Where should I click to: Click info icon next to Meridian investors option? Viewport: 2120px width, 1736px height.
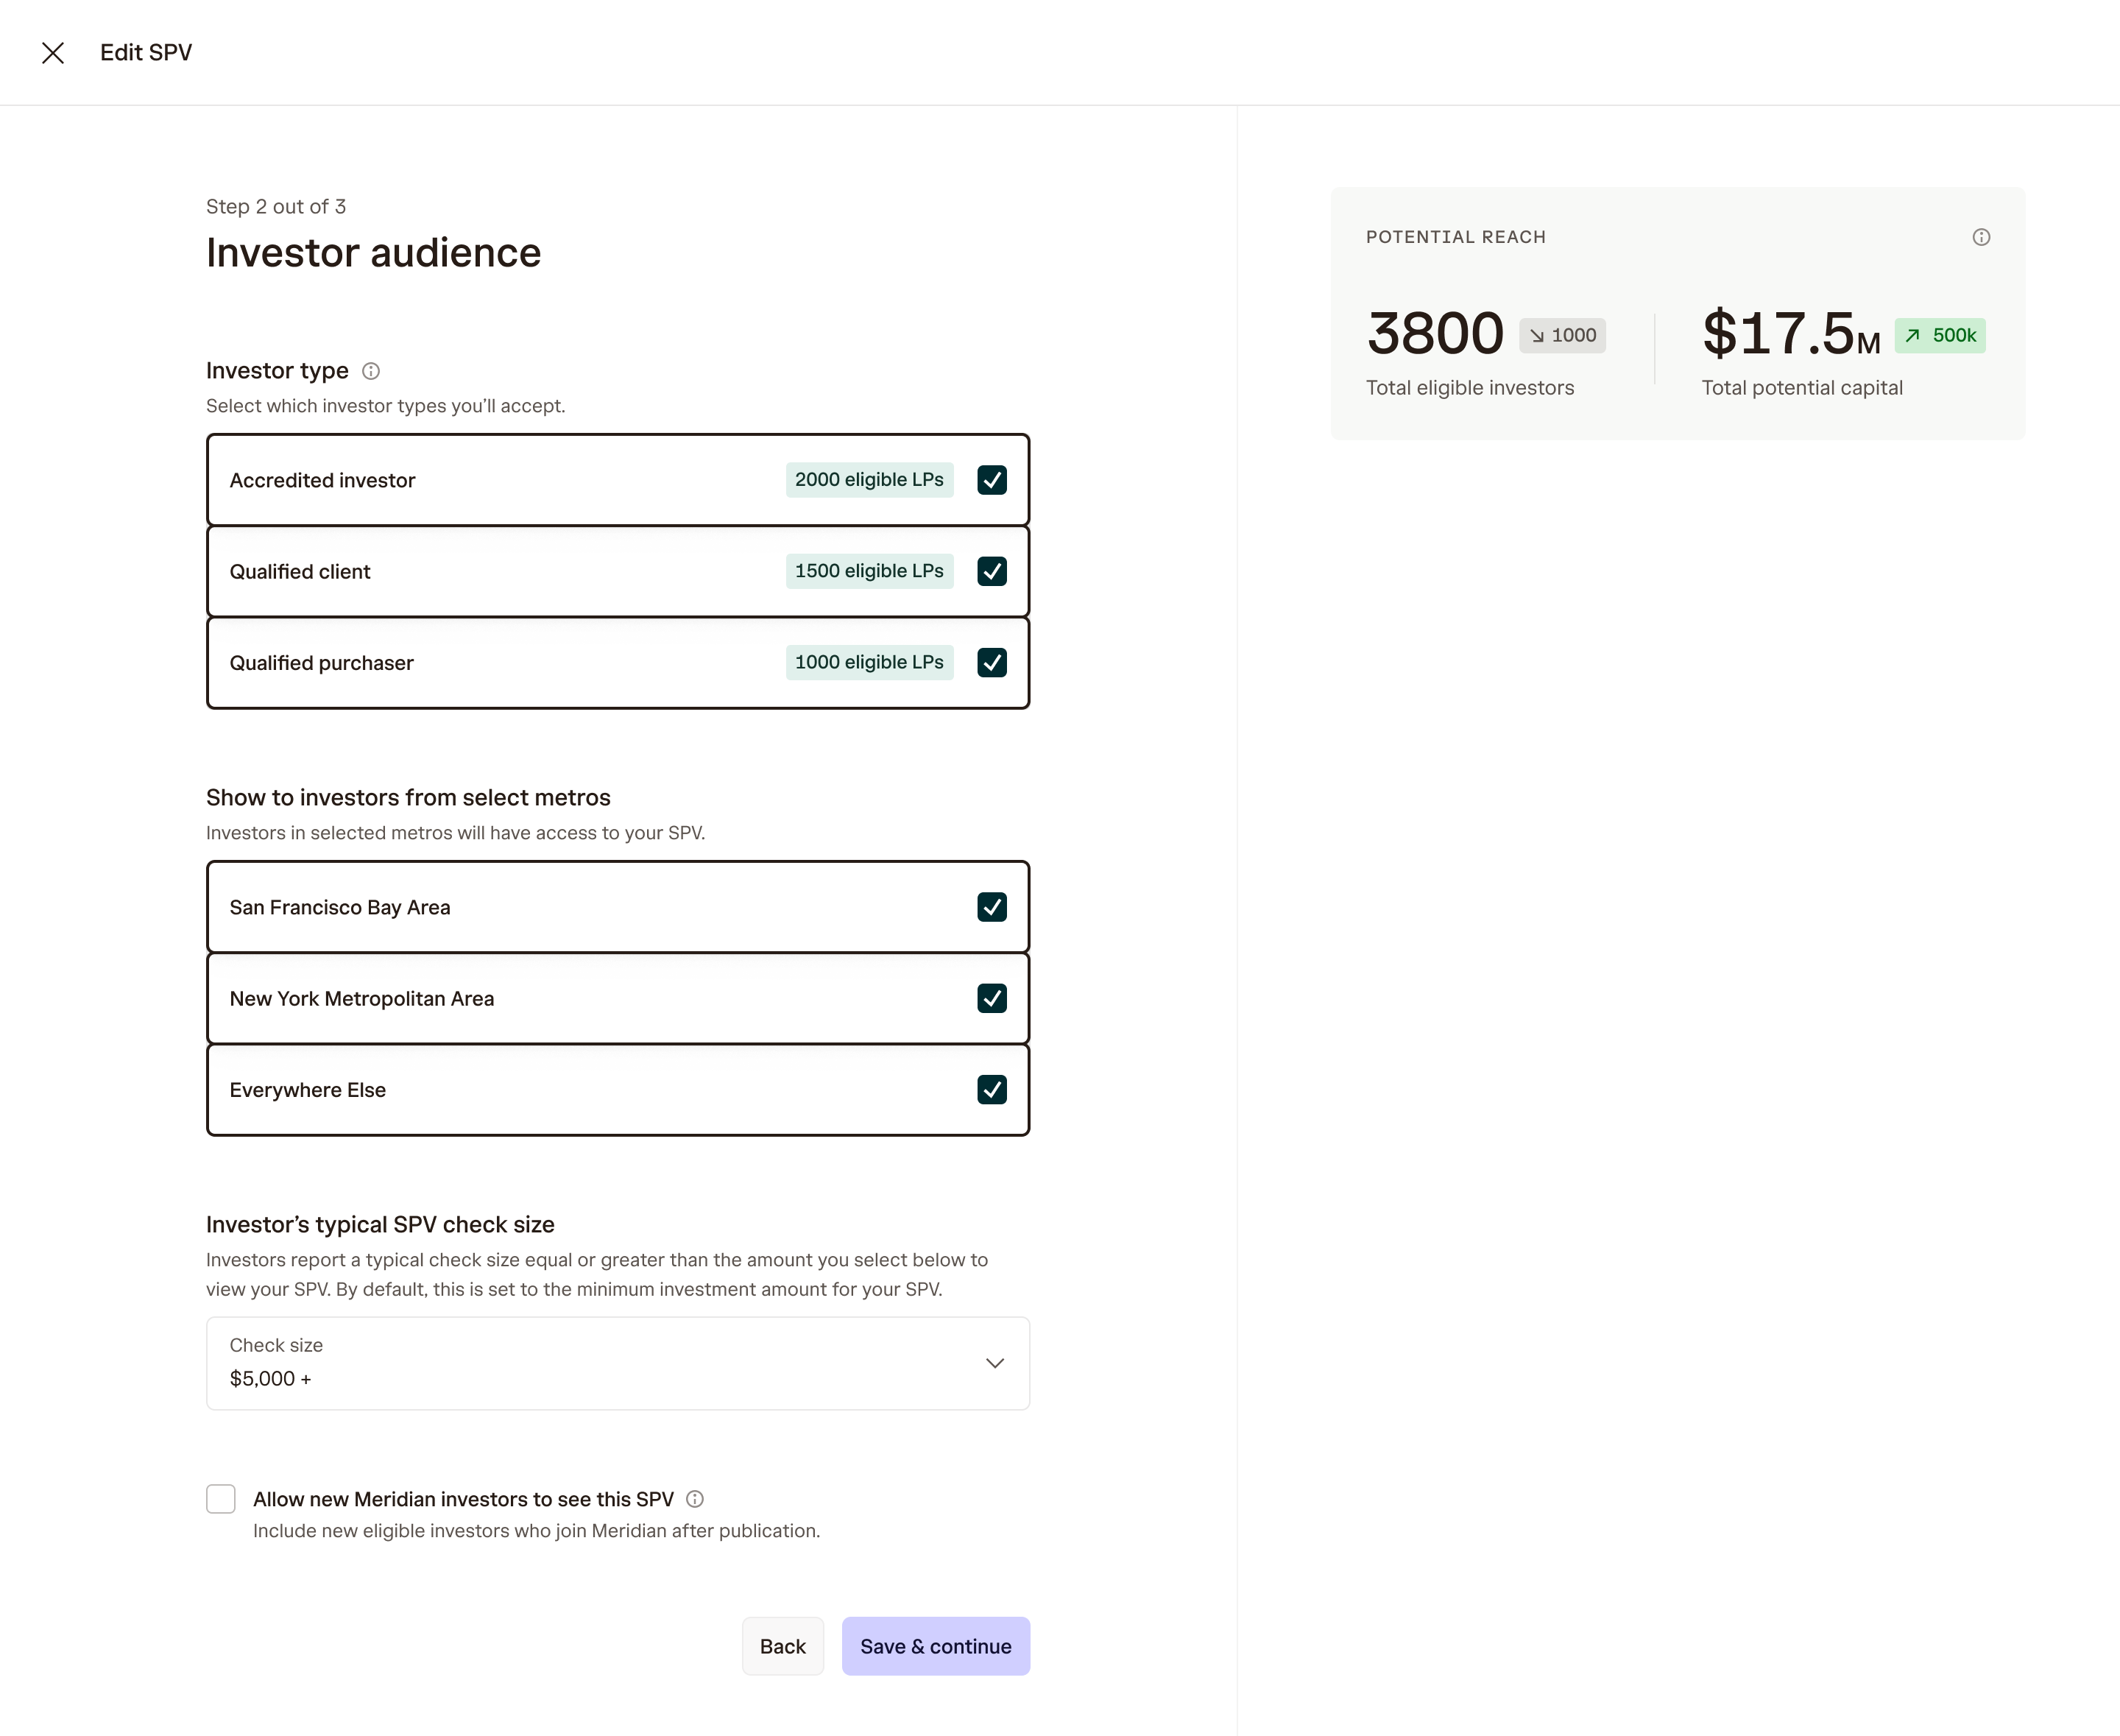695,1499
